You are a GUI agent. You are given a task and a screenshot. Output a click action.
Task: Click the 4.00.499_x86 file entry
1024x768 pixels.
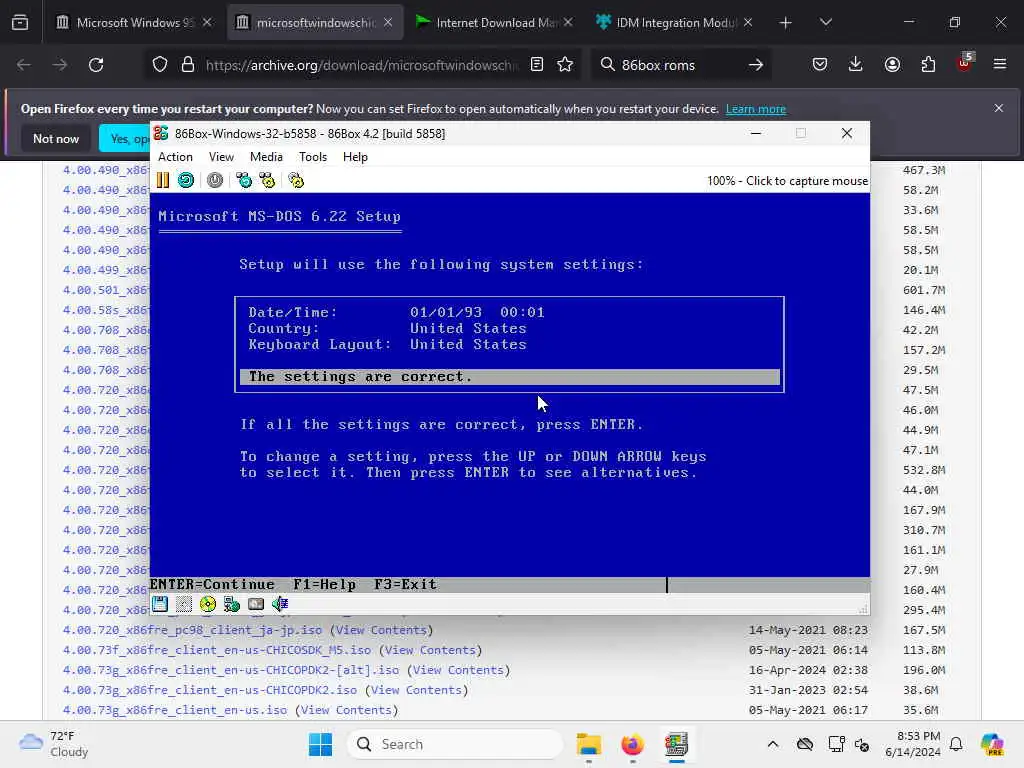105,270
